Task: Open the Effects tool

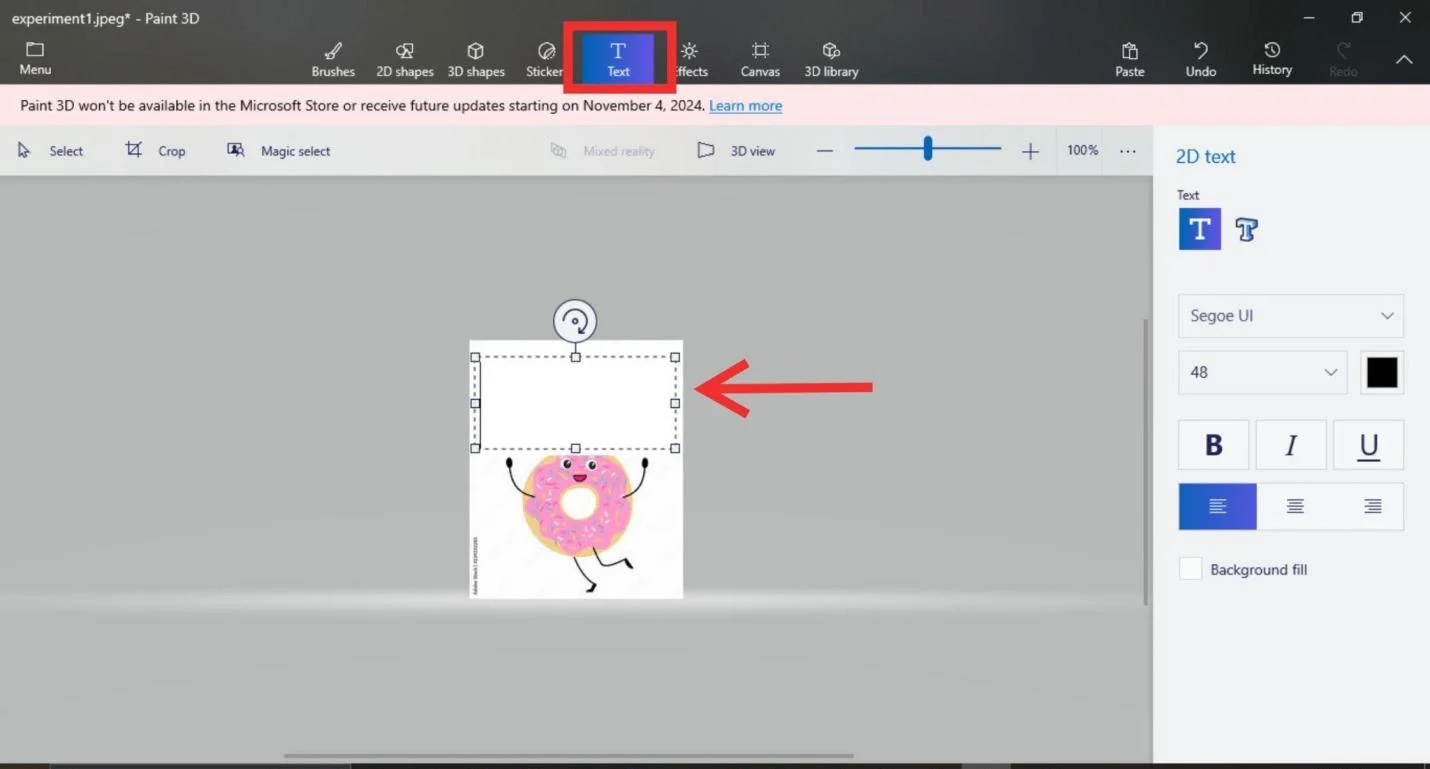Action: (x=690, y=59)
